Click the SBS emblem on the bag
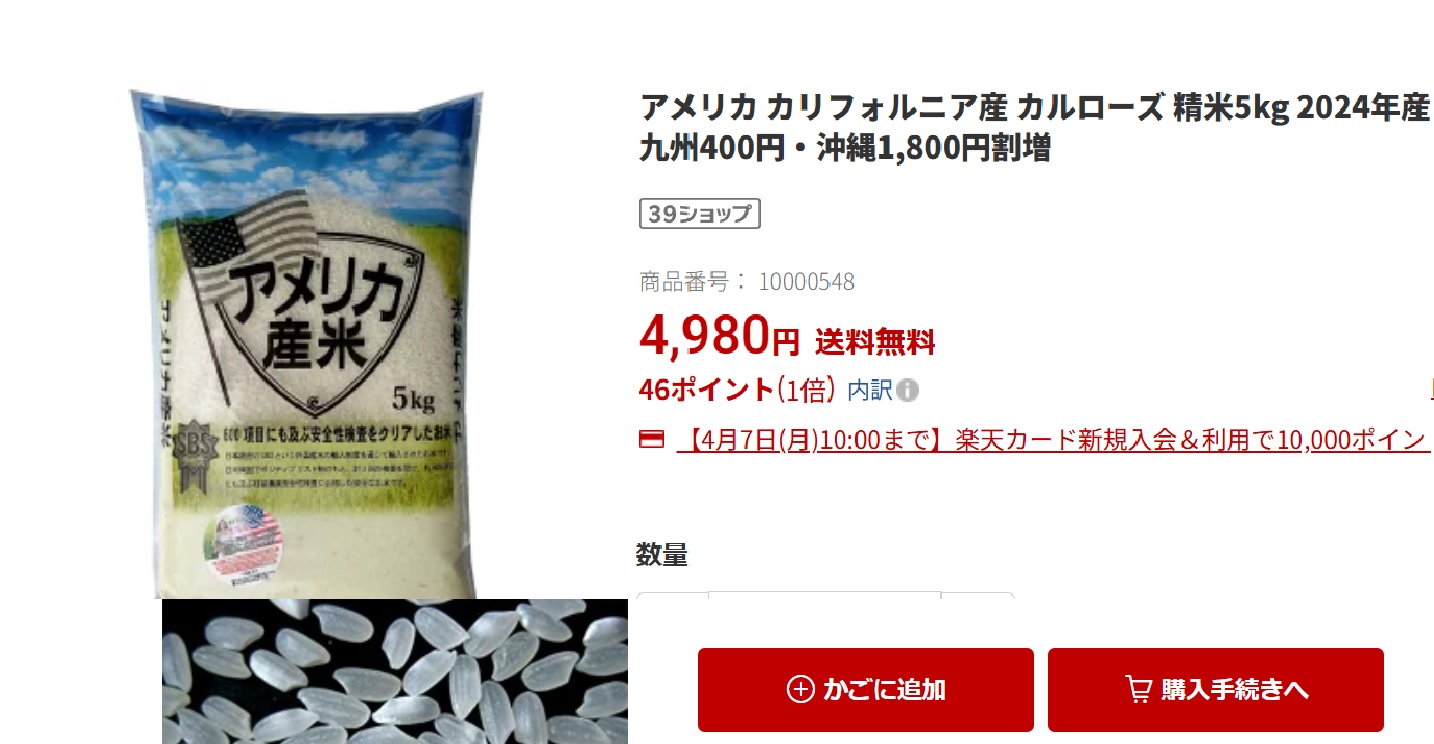The height and width of the screenshot is (744, 1434). pos(191,452)
